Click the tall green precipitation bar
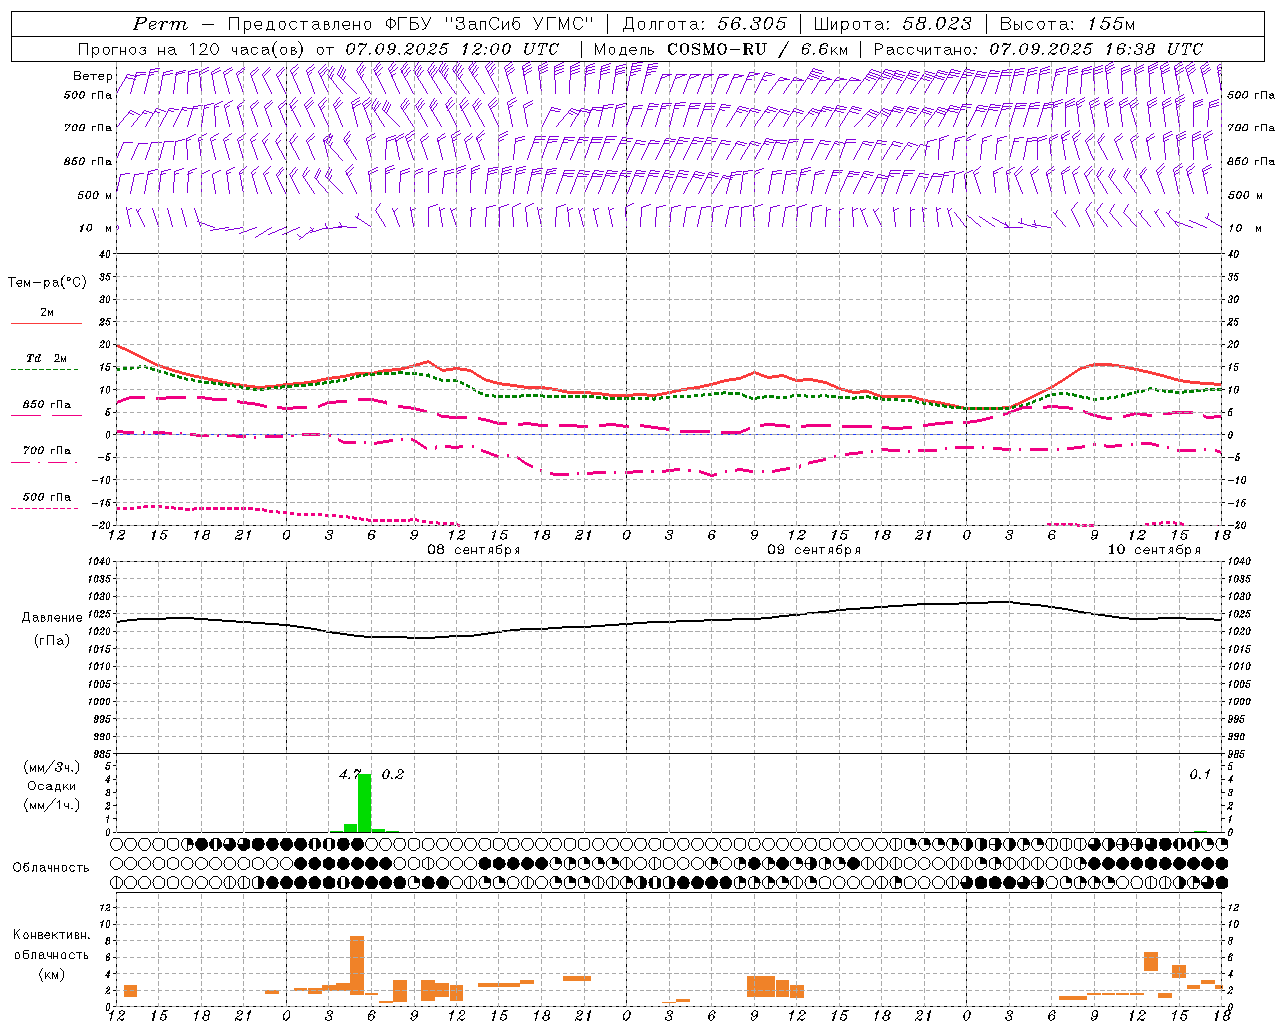Image resolution: width=1280 pixels, height=1024 pixels. (364, 803)
